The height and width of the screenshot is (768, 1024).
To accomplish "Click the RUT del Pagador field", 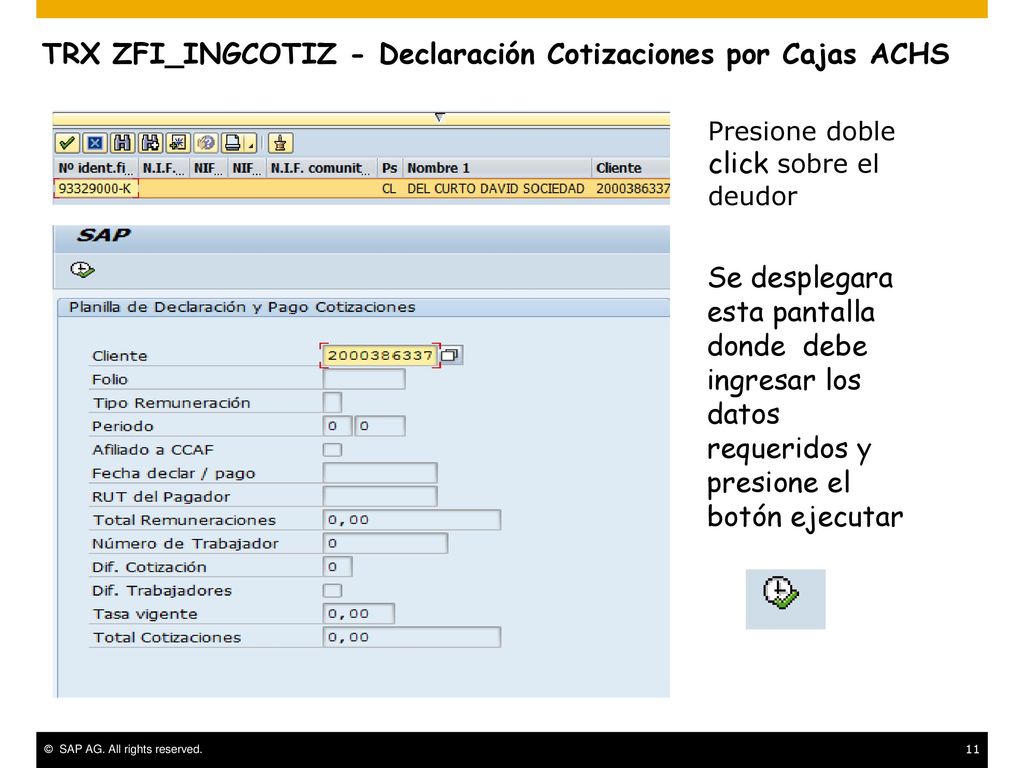I will pyautogui.click(x=380, y=496).
